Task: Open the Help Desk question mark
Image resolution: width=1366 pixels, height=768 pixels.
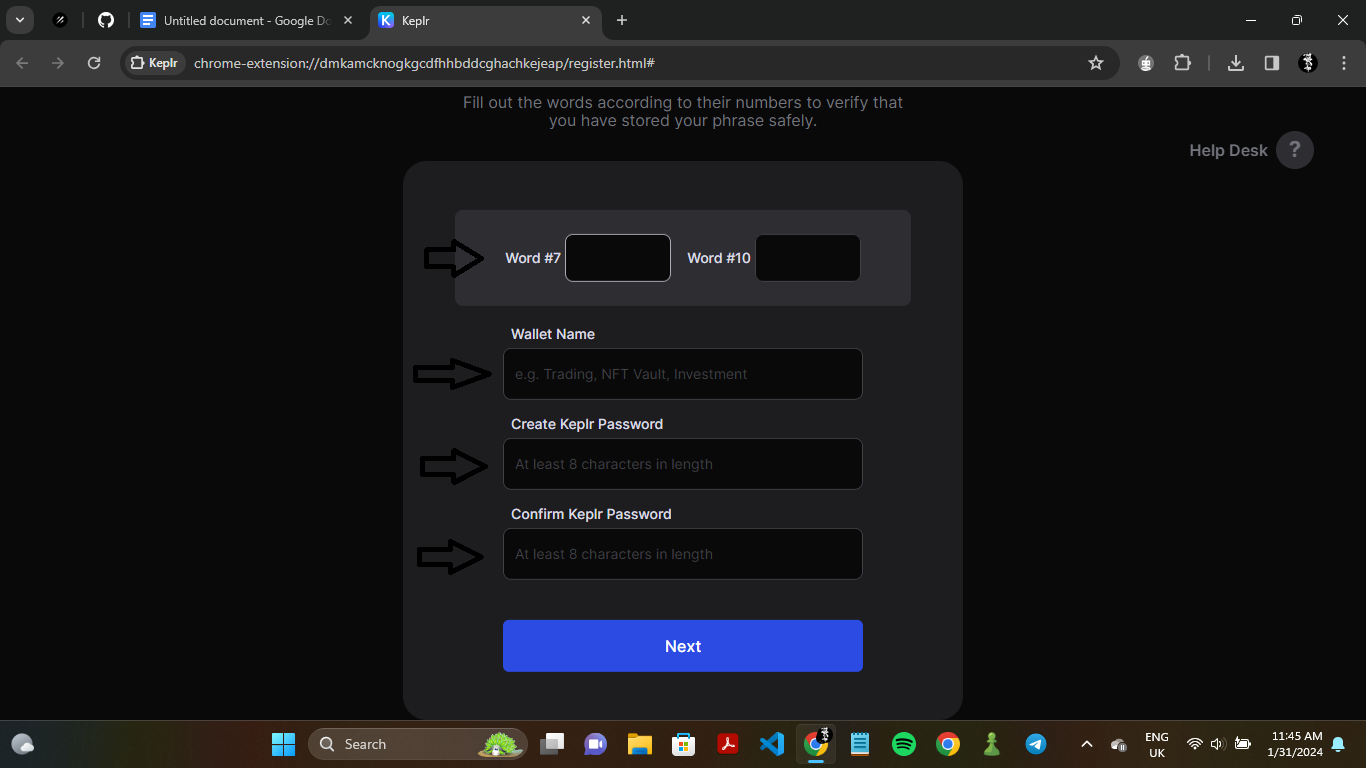Action: pyautogui.click(x=1295, y=150)
